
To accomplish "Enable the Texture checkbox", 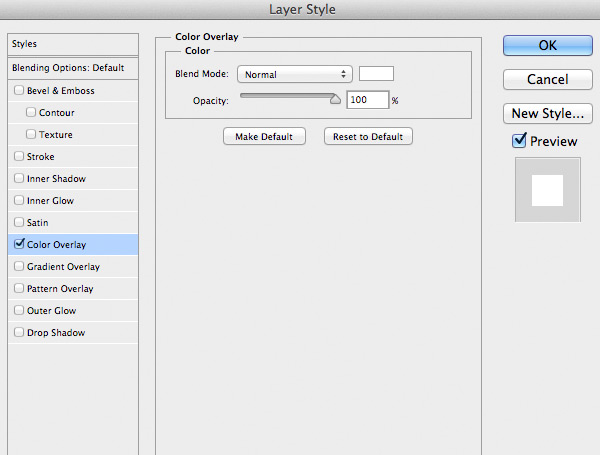I will [31, 135].
